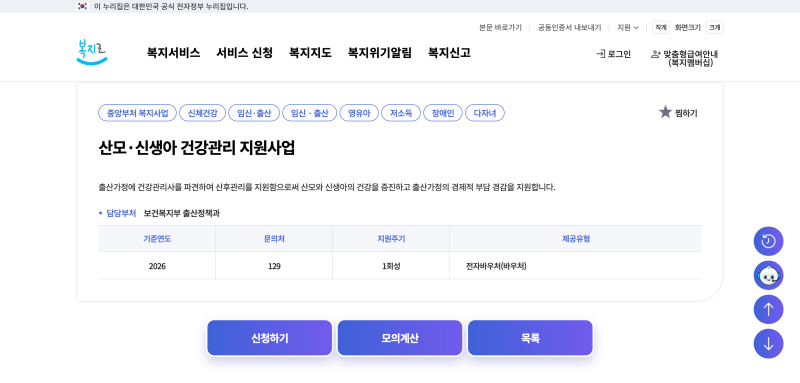
Task: Open the 복지신고 menu
Action: click(x=449, y=53)
